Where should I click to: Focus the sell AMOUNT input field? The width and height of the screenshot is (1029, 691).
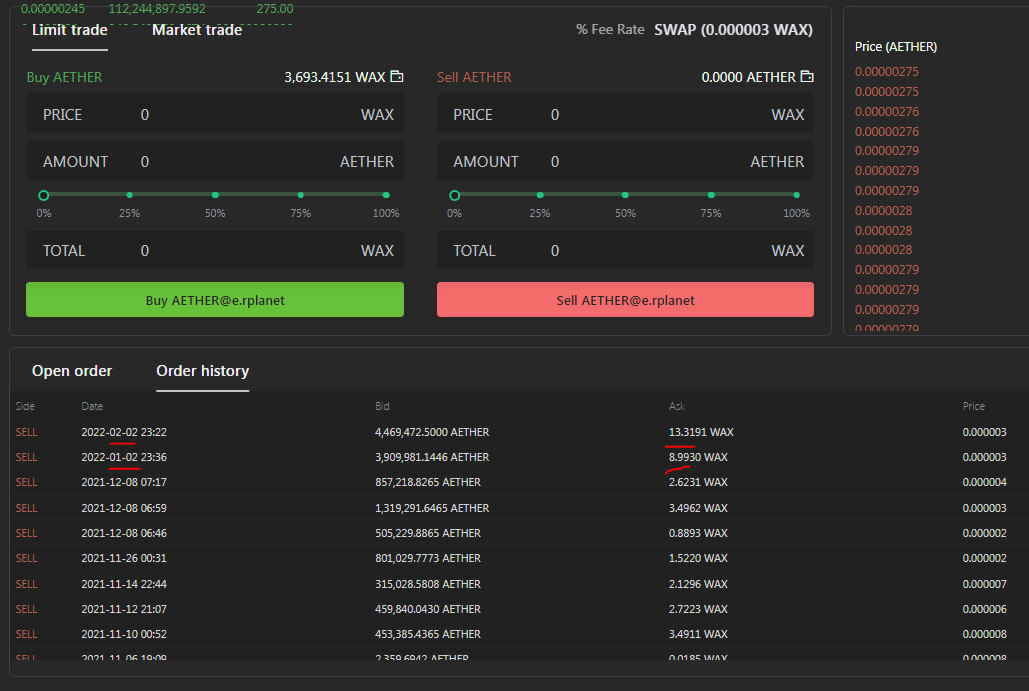[x=625, y=161]
